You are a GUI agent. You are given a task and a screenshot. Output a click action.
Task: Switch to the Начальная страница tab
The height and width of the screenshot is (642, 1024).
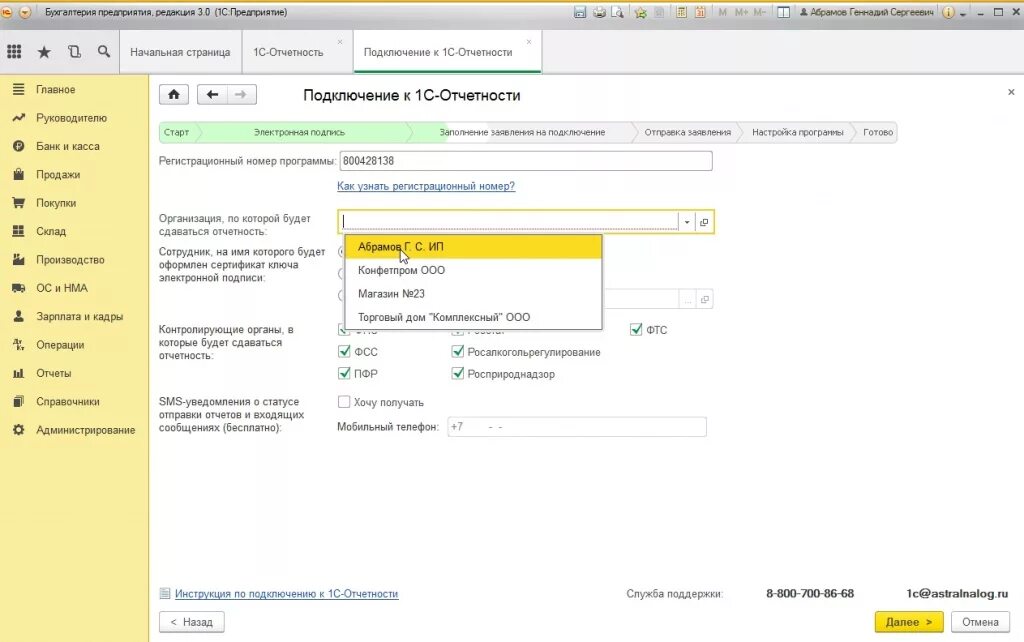[x=180, y=52]
